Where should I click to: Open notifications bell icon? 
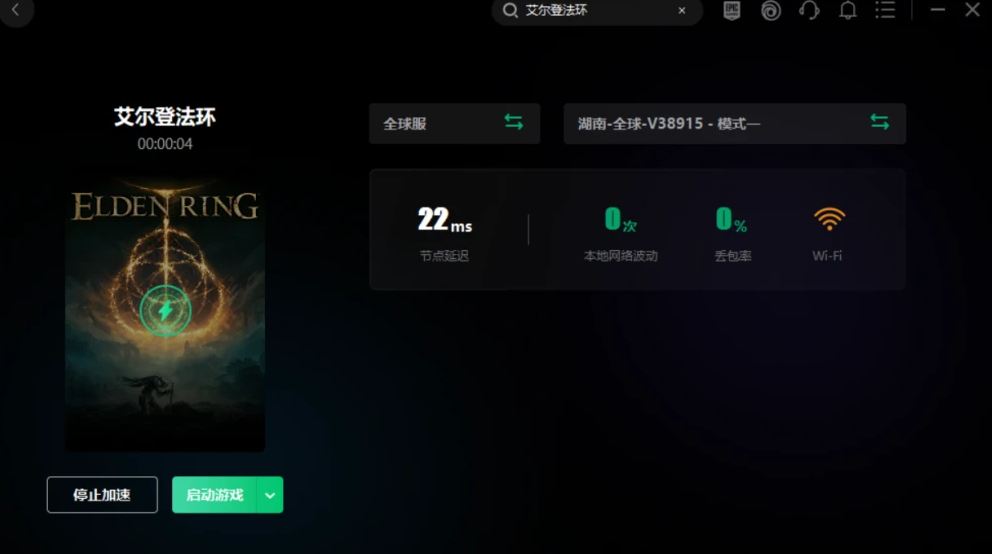tap(848, 10)
